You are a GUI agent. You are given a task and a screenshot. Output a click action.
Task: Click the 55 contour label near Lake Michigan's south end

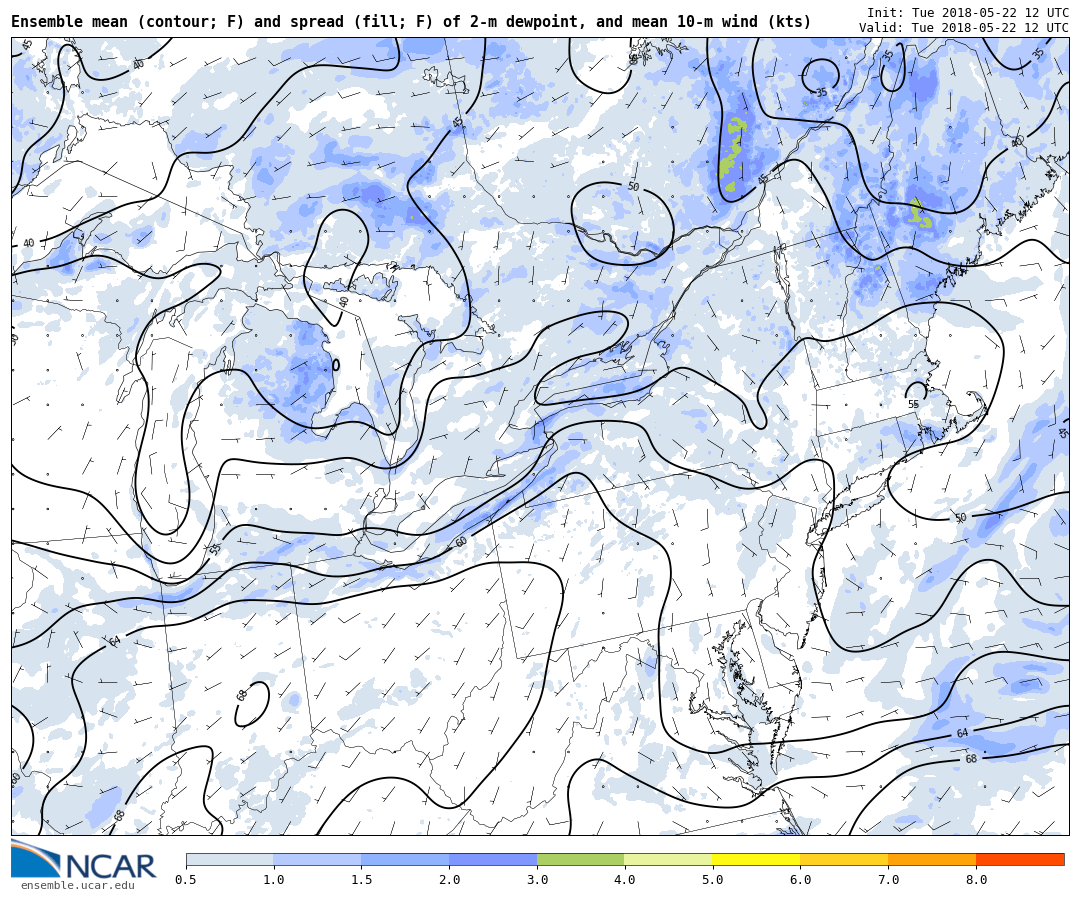click(x=215, y=549)
